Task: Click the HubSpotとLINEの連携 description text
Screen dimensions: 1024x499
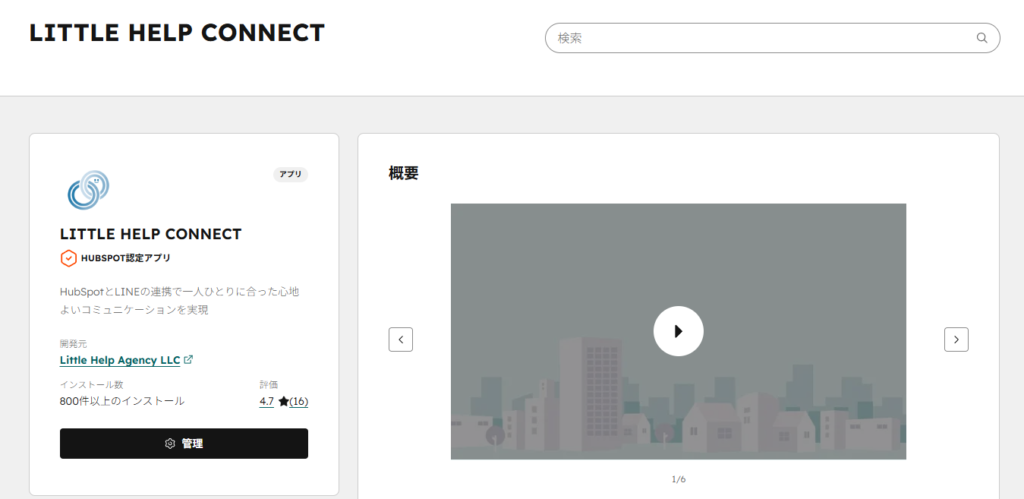Action: point(180,300)
